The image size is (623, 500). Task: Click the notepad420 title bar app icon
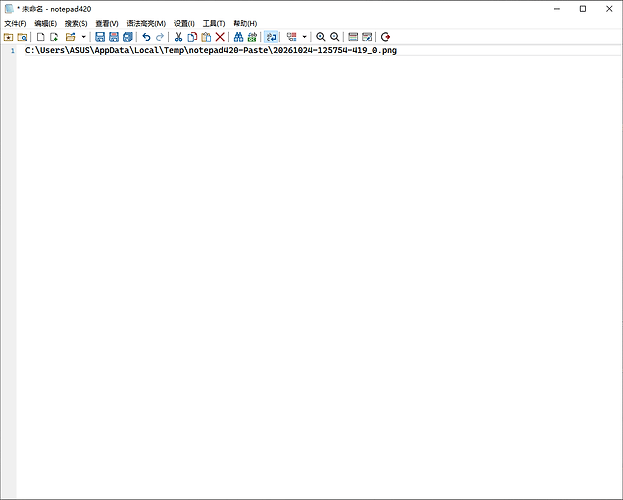9,9
